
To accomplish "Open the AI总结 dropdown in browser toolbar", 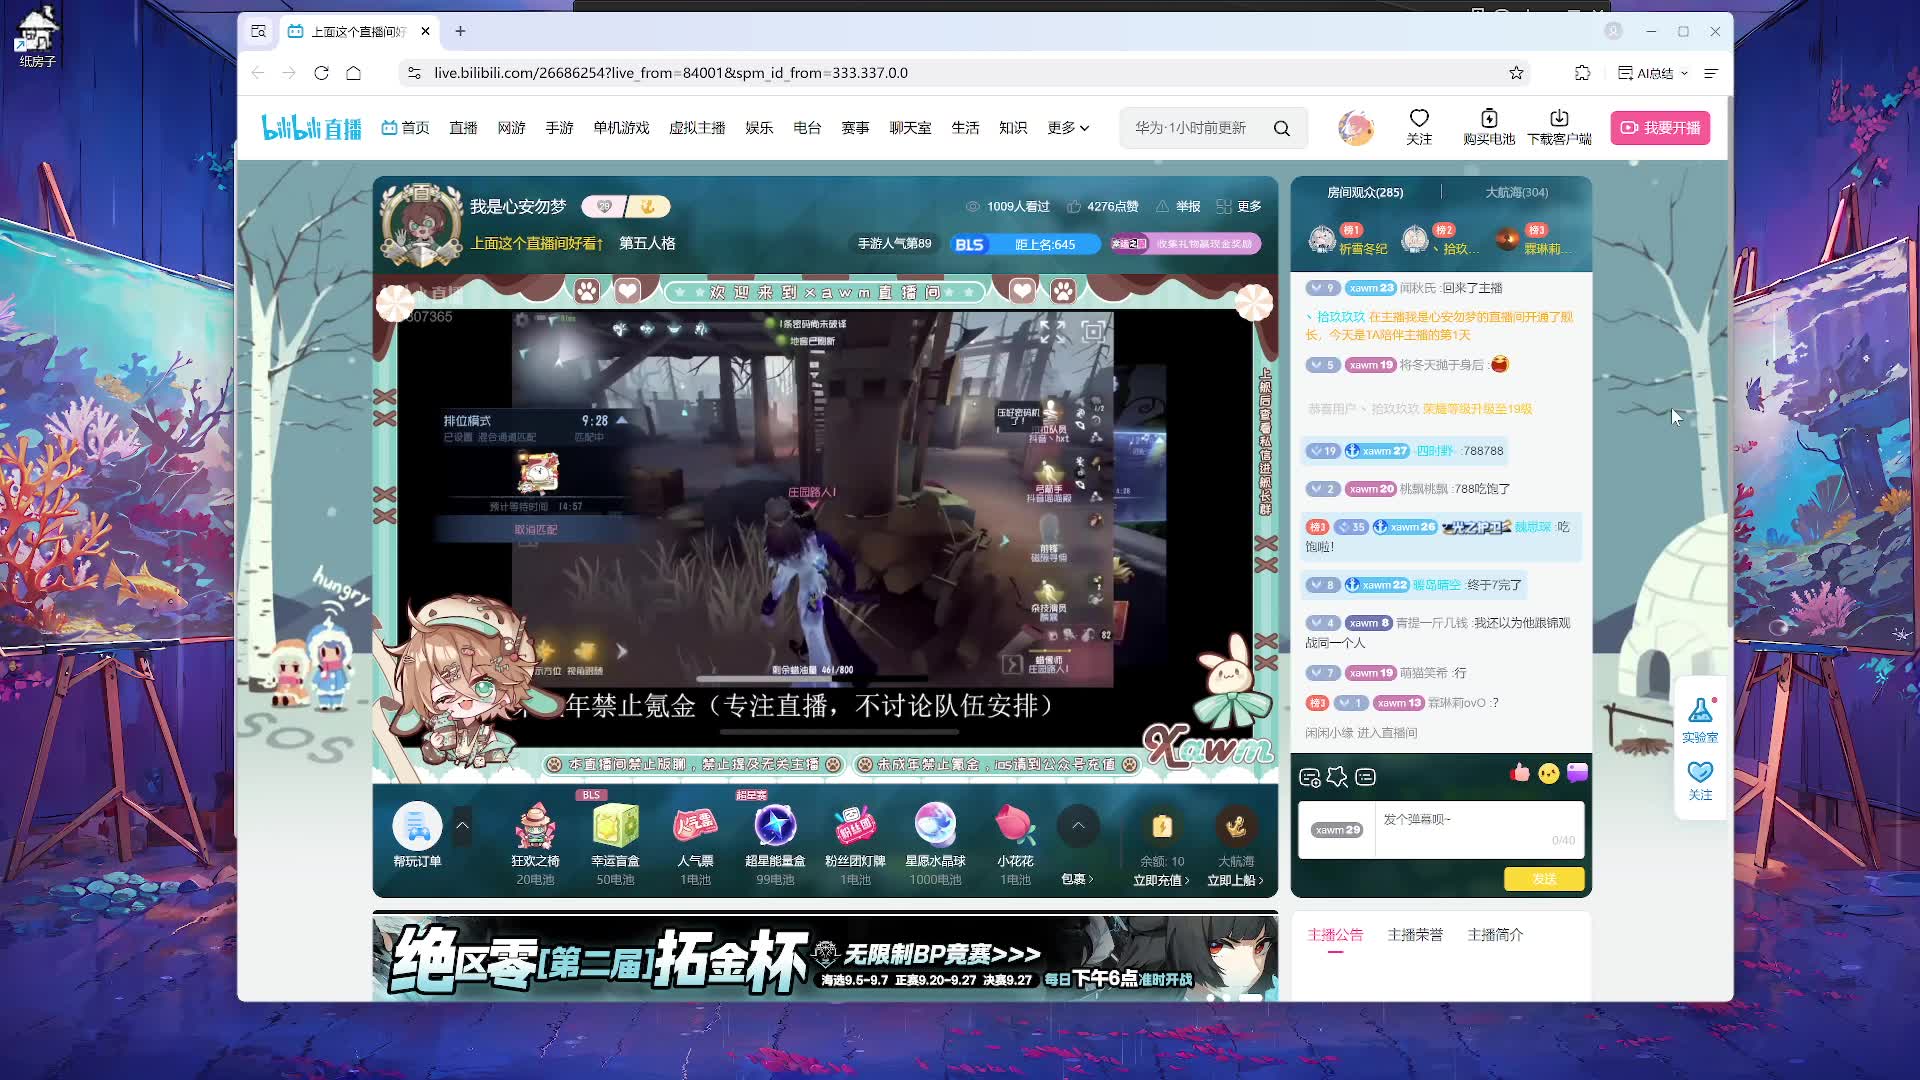I will click(1654, 73).
